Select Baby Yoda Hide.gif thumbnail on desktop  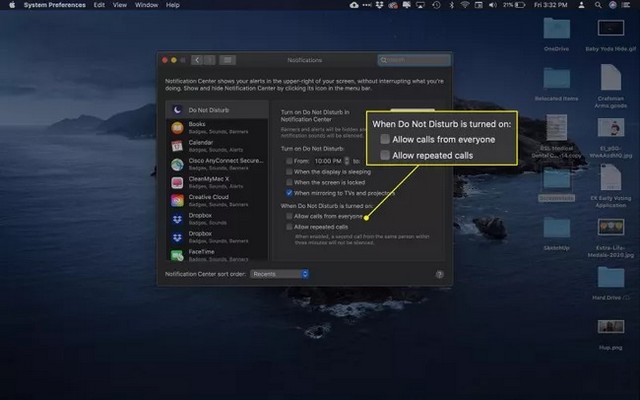click(611, 28)
